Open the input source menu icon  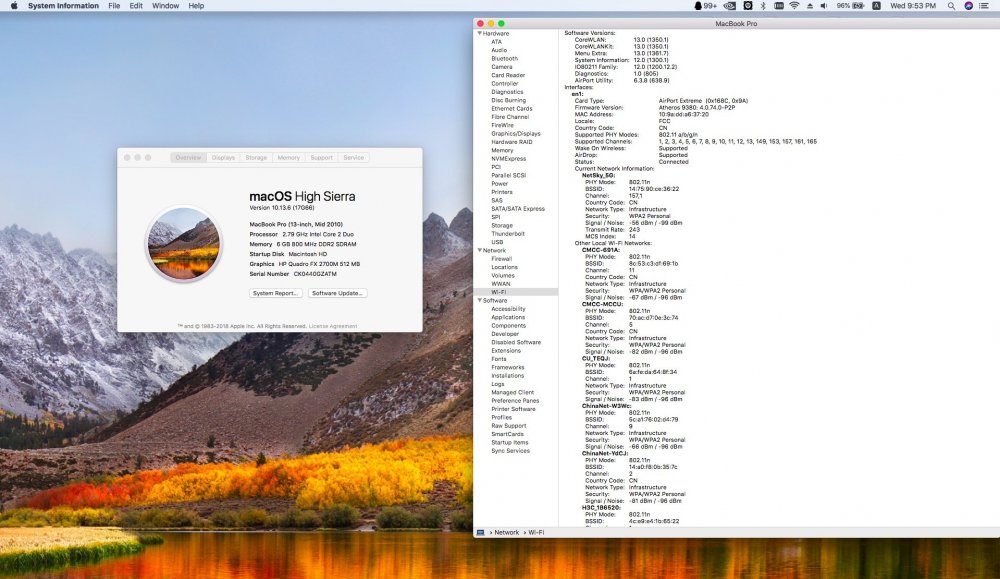(876, 6)
